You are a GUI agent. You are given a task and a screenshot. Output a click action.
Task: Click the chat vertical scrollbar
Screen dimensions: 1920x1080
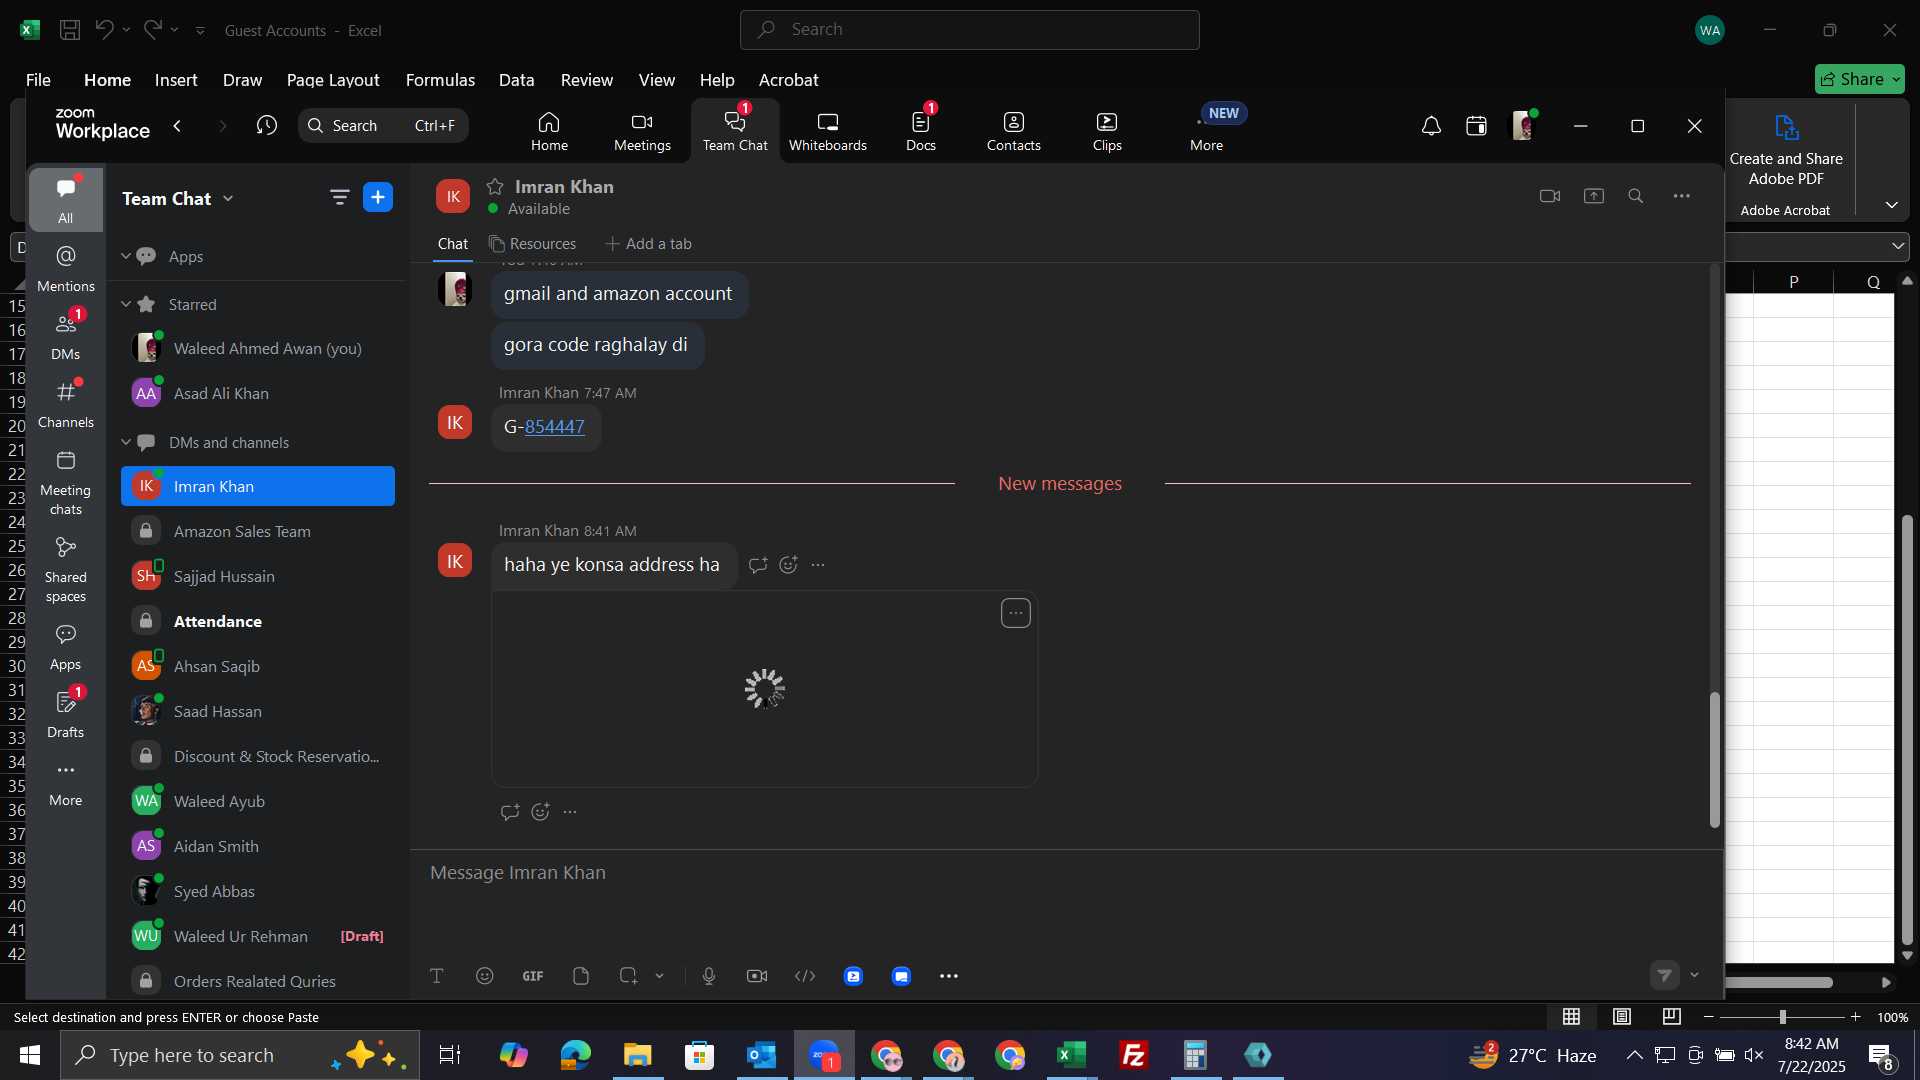coord(1714,760)
